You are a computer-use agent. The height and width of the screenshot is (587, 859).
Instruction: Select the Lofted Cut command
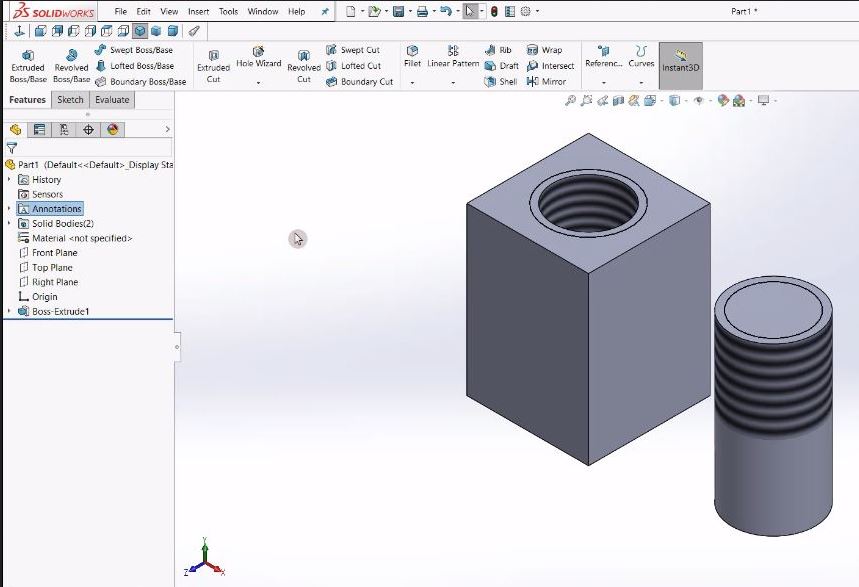coord(353,66)
